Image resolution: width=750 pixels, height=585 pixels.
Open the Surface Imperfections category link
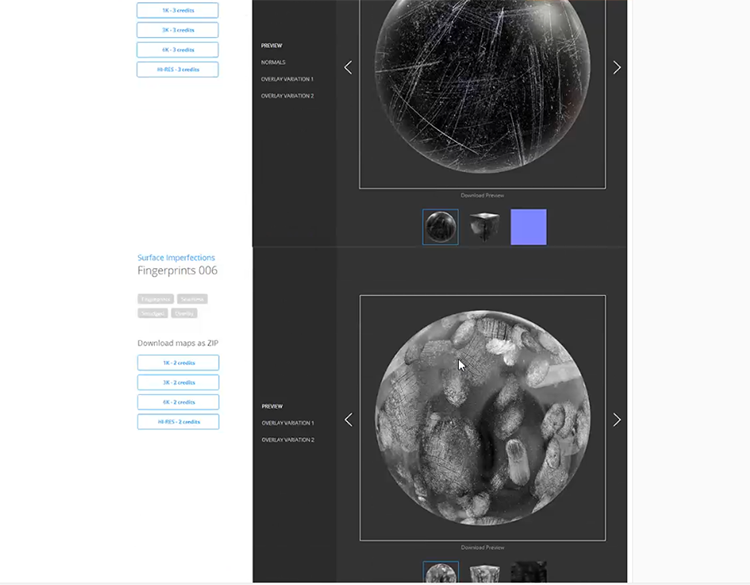tap(176, 258)
